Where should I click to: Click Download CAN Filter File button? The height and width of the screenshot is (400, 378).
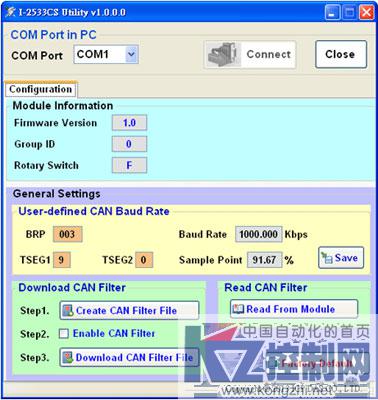tap(129, 358)
